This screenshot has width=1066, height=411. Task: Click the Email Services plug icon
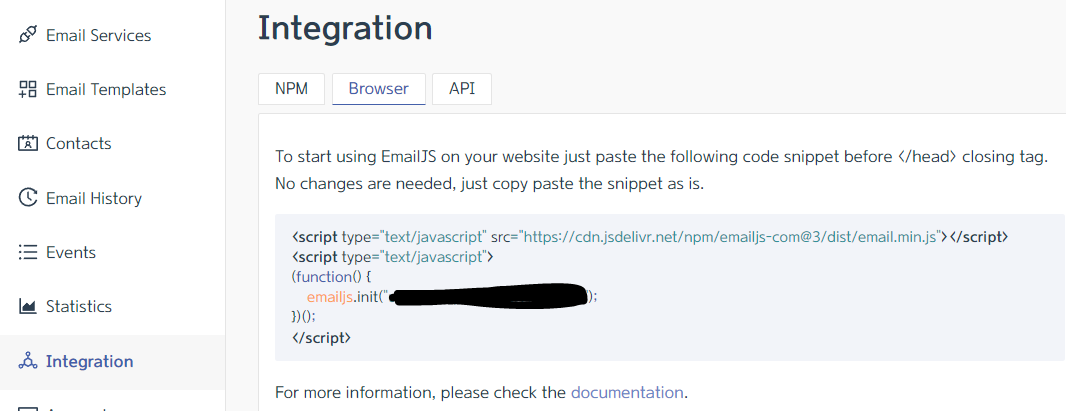[28, 35]
